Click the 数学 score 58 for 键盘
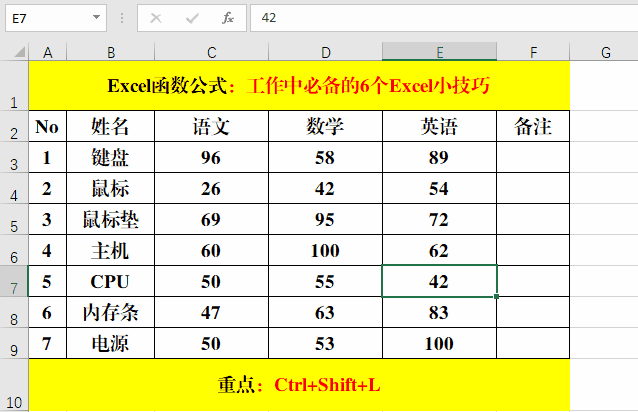Screen dimensions: 638x412 [326, 157]
